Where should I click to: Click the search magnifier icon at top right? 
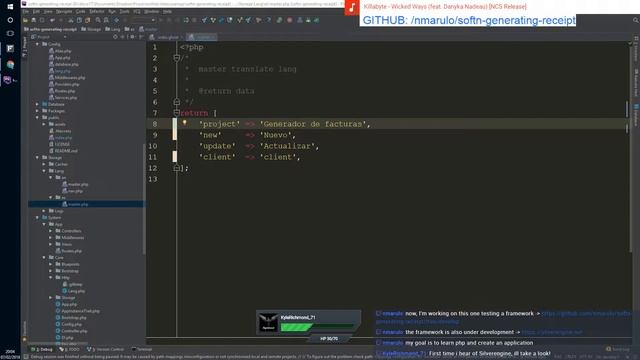tap(636, 20)
